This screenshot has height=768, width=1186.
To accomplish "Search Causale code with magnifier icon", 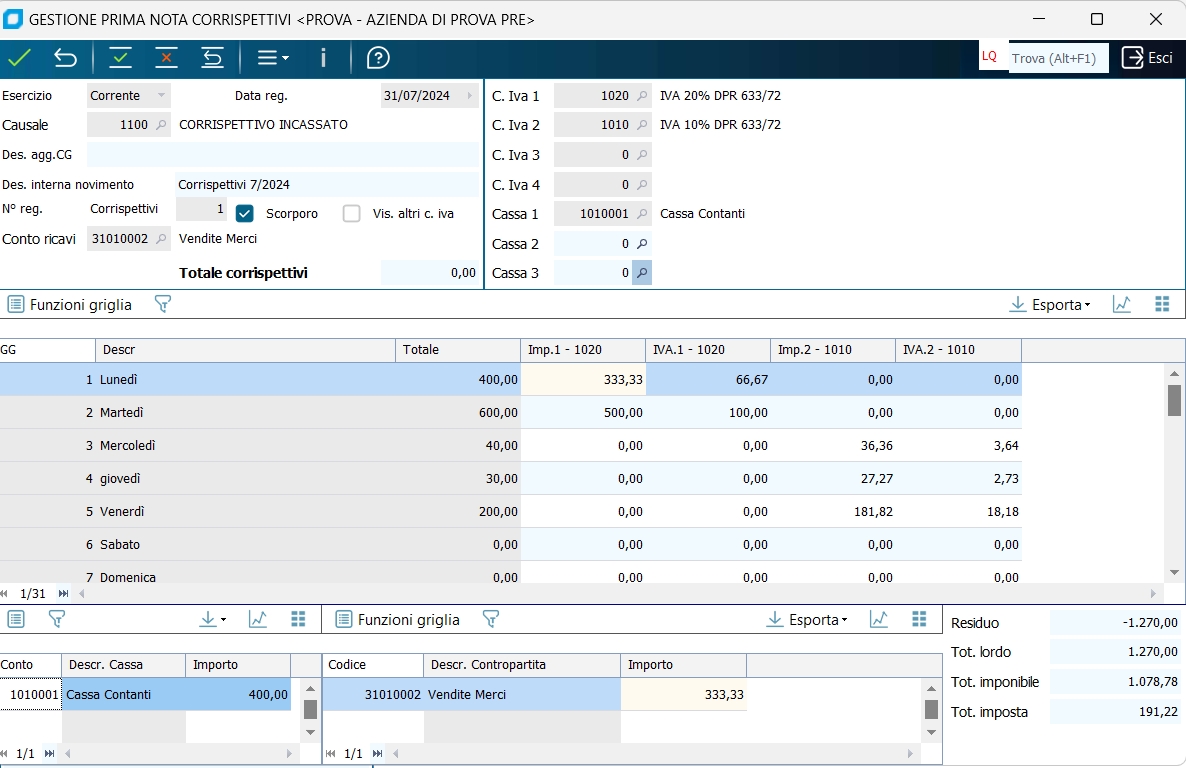I will [161, 125].
